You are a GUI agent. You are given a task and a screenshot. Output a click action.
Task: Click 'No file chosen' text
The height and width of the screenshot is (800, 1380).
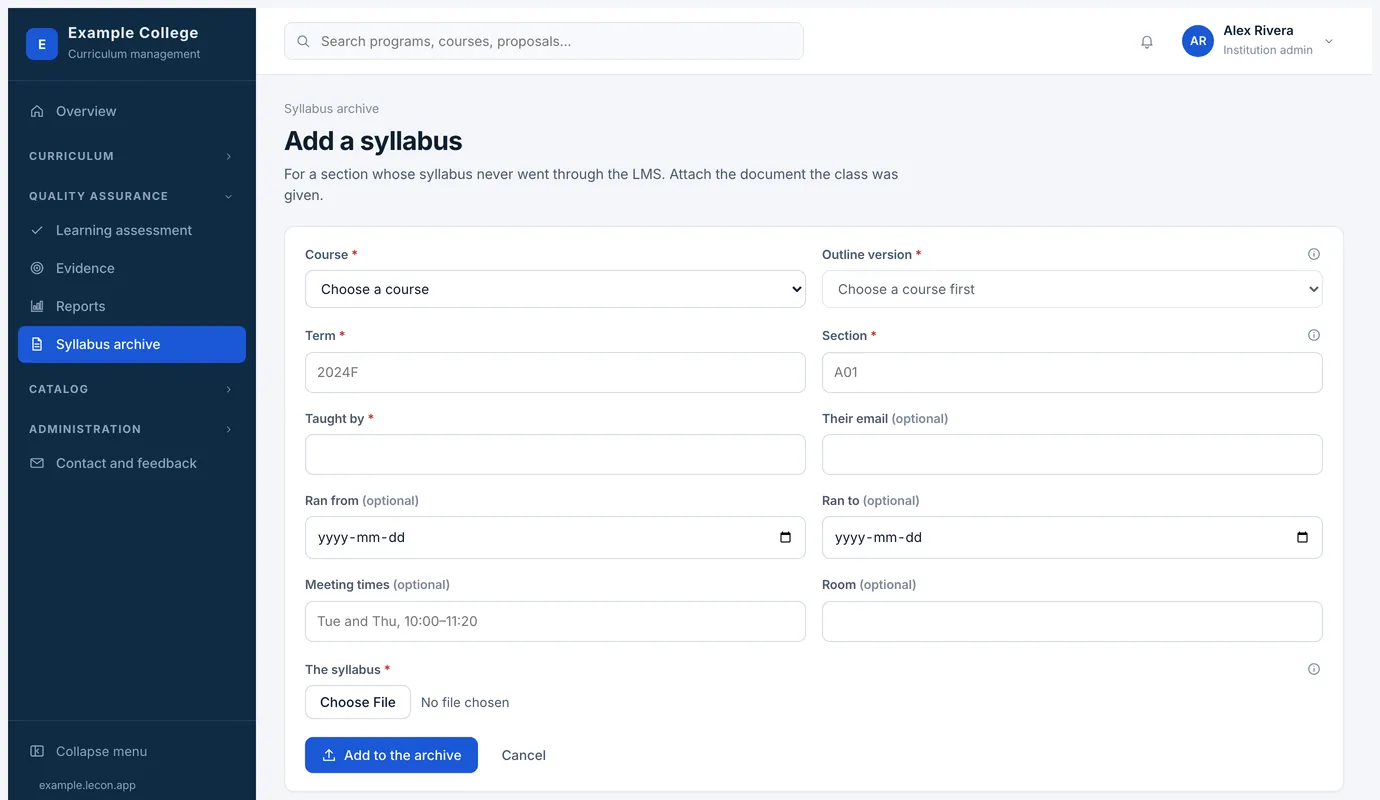point(465,702)
